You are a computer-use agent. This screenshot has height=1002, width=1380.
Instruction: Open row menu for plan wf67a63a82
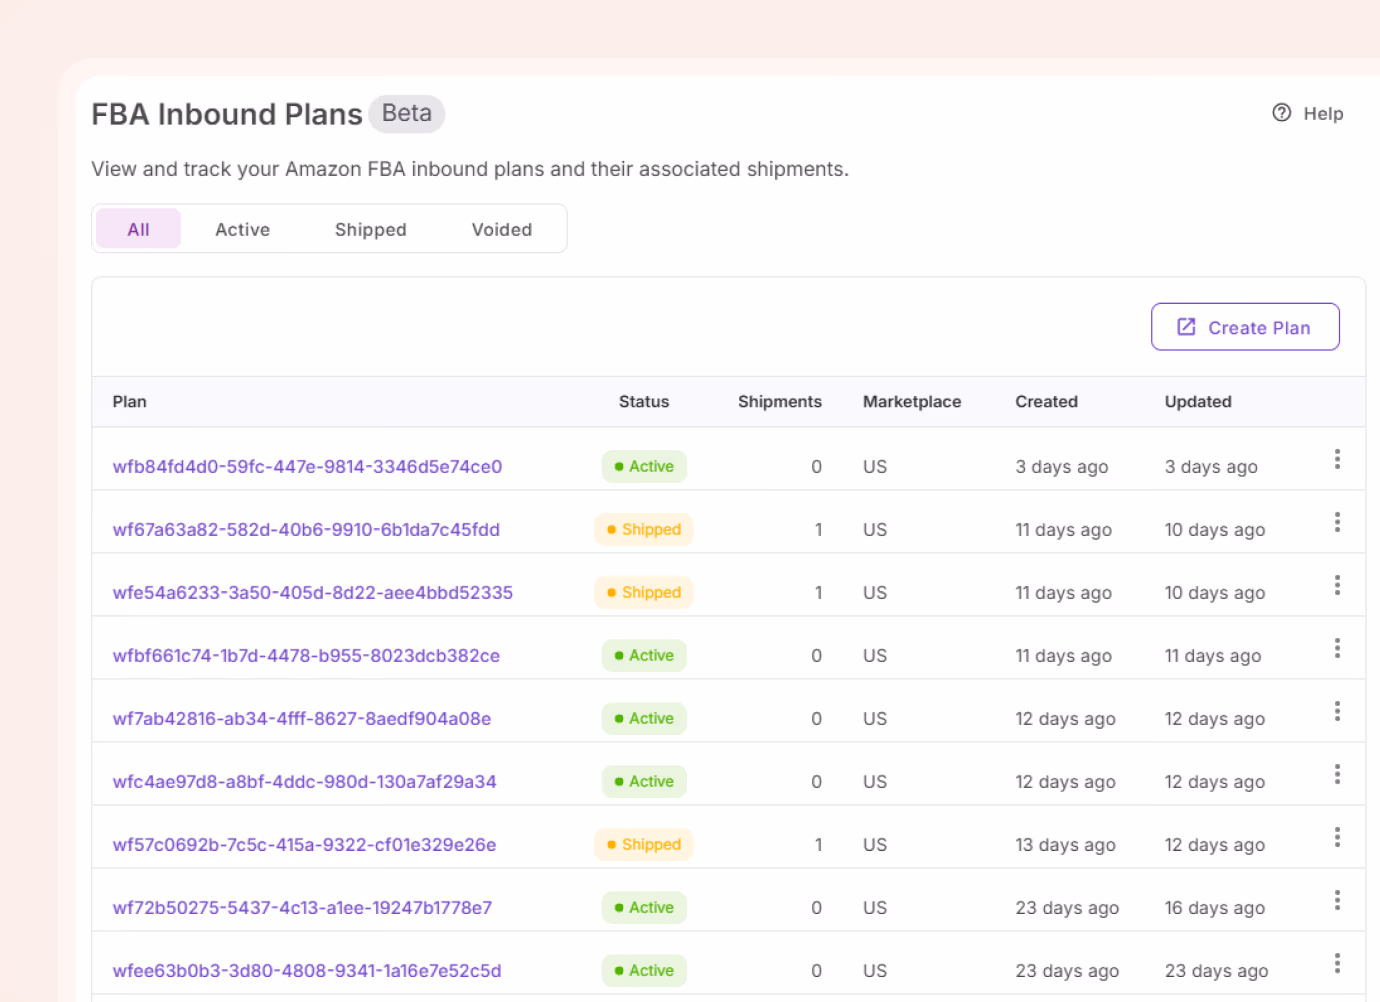pyautogui.click(x=1337, y=522)
